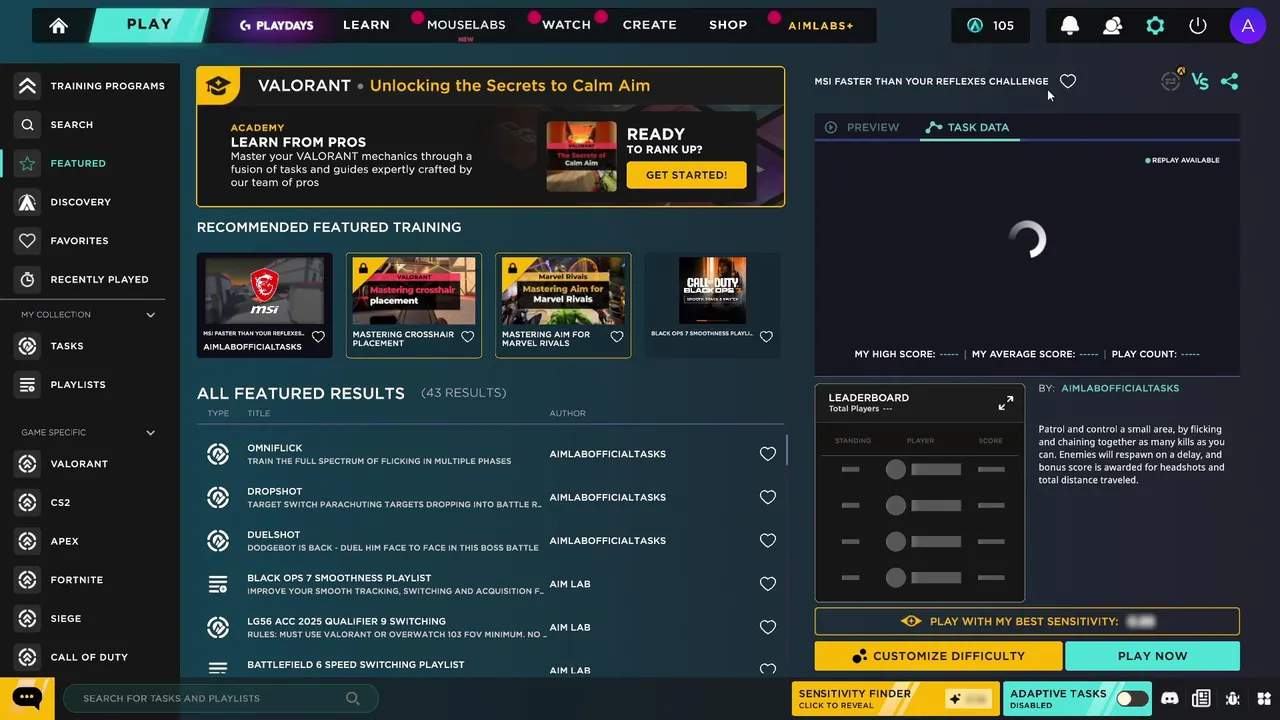
Task: Collapse the My Collection section
Action: point(151,315)
